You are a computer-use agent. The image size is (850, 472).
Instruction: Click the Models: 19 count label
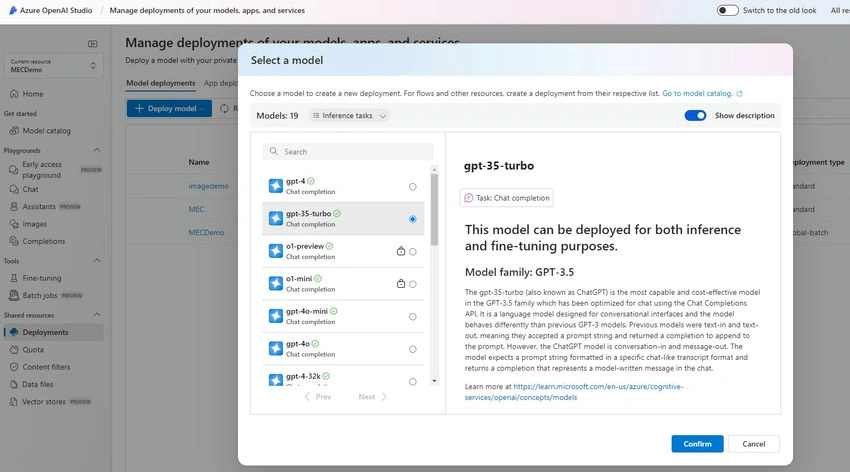(x=277, y=115)
